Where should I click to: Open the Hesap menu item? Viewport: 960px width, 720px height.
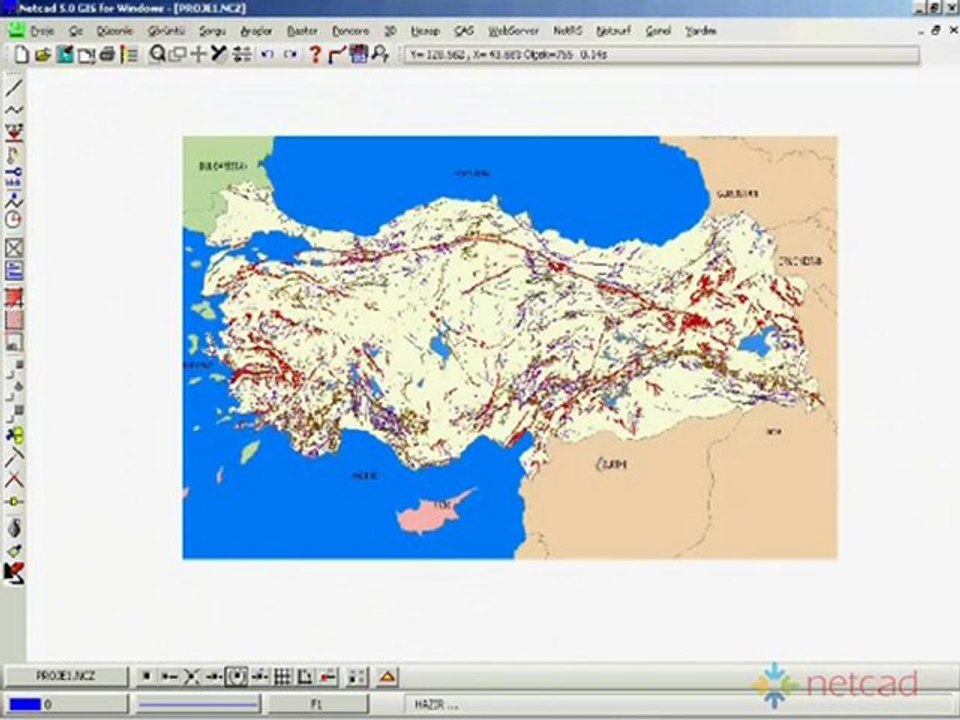coord(425,31)
